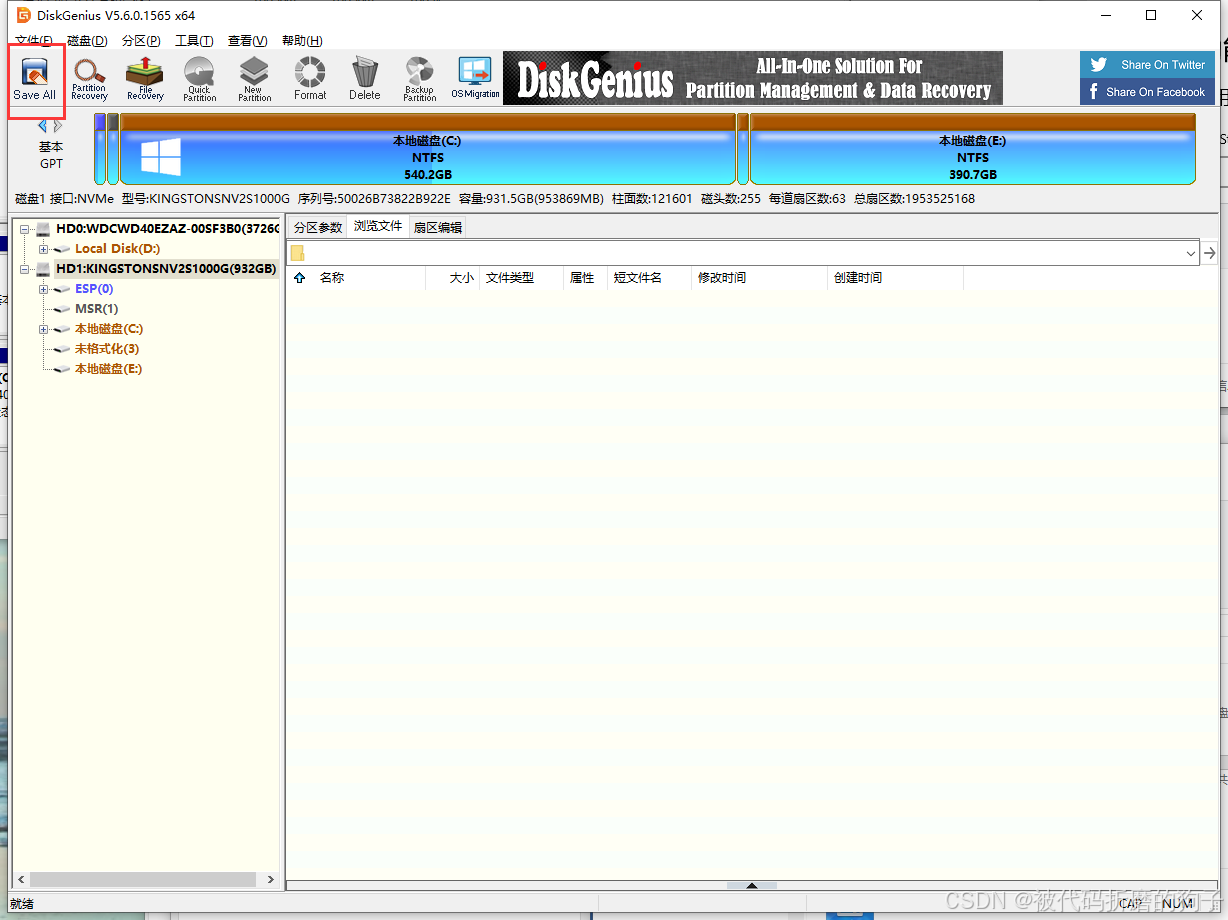Go to previous disk with left arrow
Screen dimensions: 1228x920
click(x=43, y=126)
